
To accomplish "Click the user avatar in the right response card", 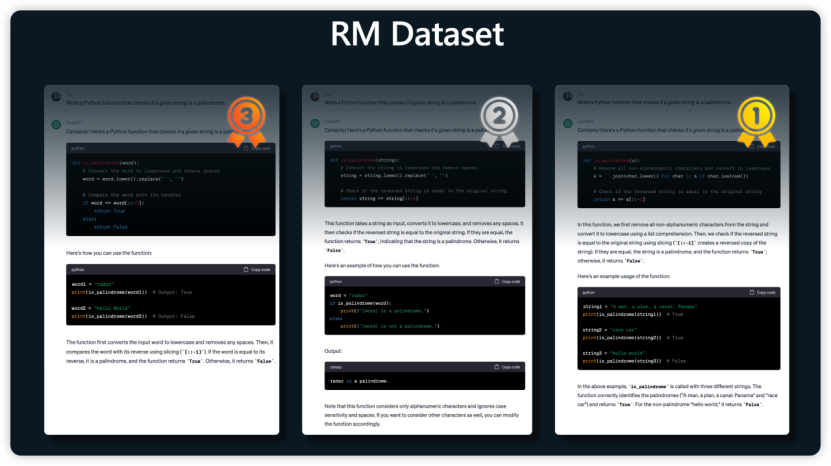I will [570, 97].
